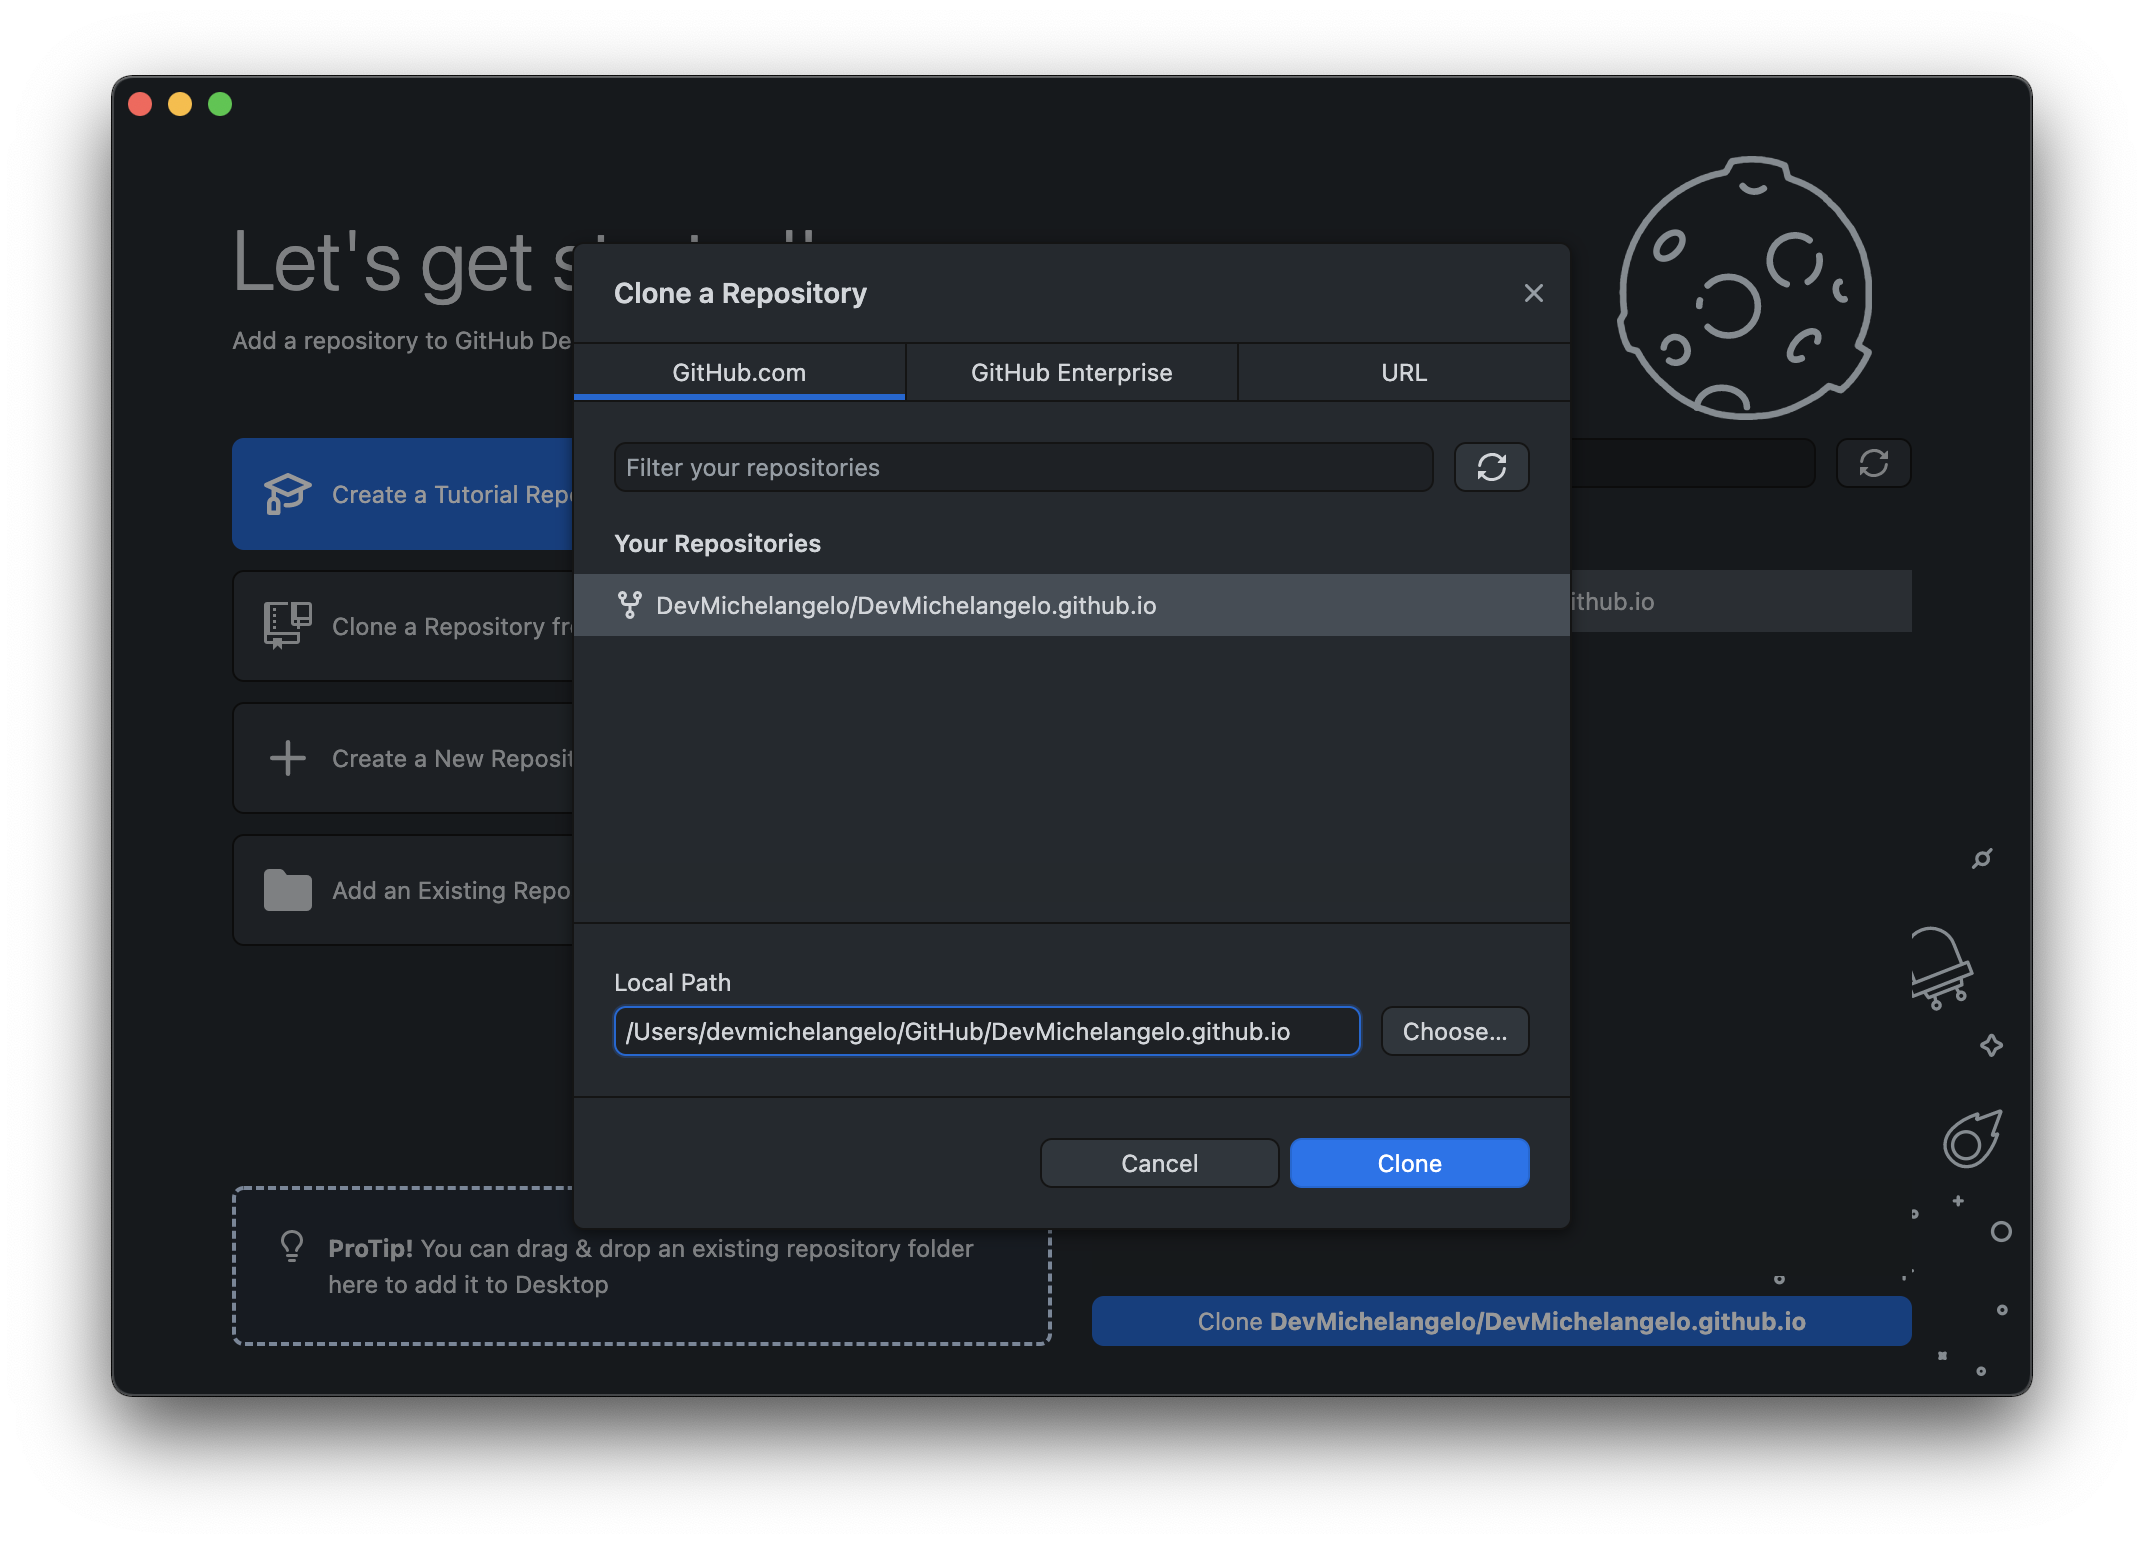This screenshot has width=2144, height=1544.
Task: Click the background refresh repositories icon
Action: (x=1873, y=463)
